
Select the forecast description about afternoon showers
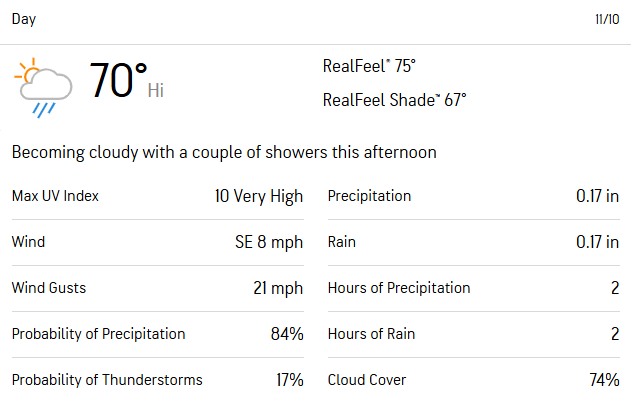[224, 153]
